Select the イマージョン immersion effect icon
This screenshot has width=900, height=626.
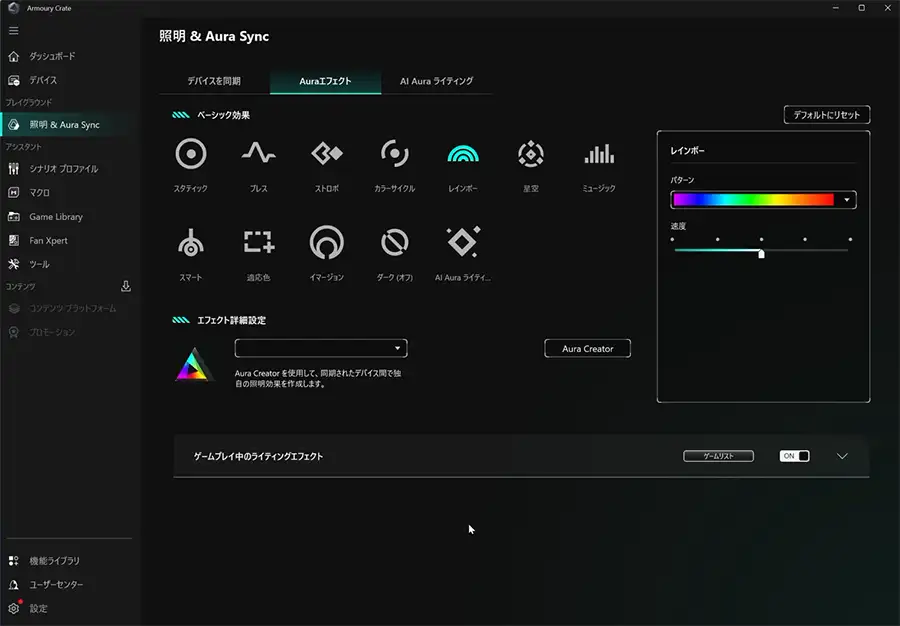point(327,242)
